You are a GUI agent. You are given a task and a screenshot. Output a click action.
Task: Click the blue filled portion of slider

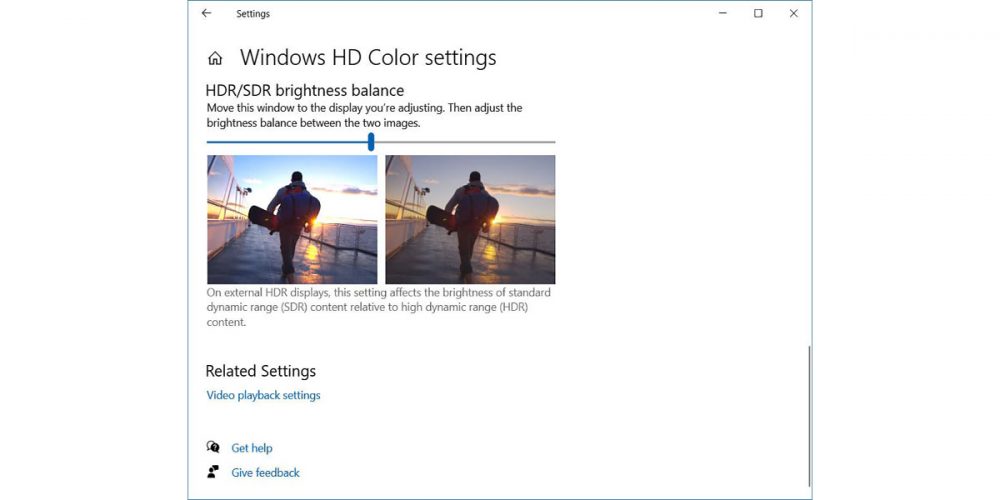click(x=287, y=142)
